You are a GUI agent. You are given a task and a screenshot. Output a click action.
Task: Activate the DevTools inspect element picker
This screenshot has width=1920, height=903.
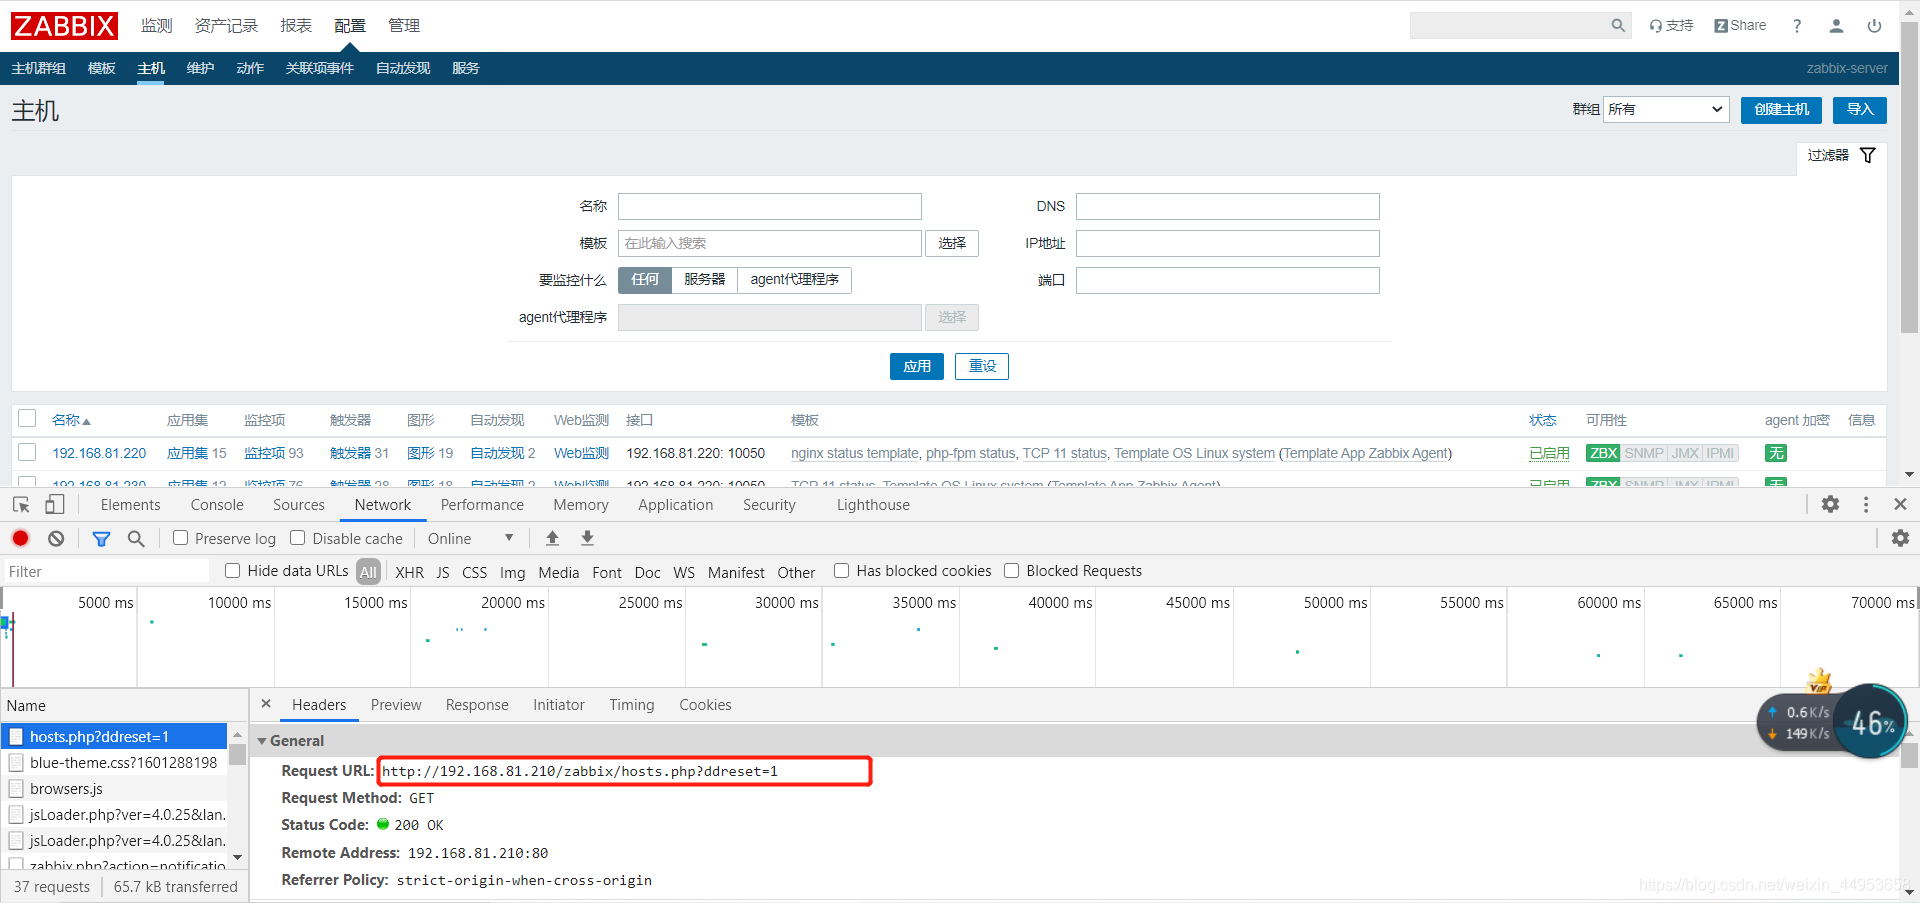[21, 505]
